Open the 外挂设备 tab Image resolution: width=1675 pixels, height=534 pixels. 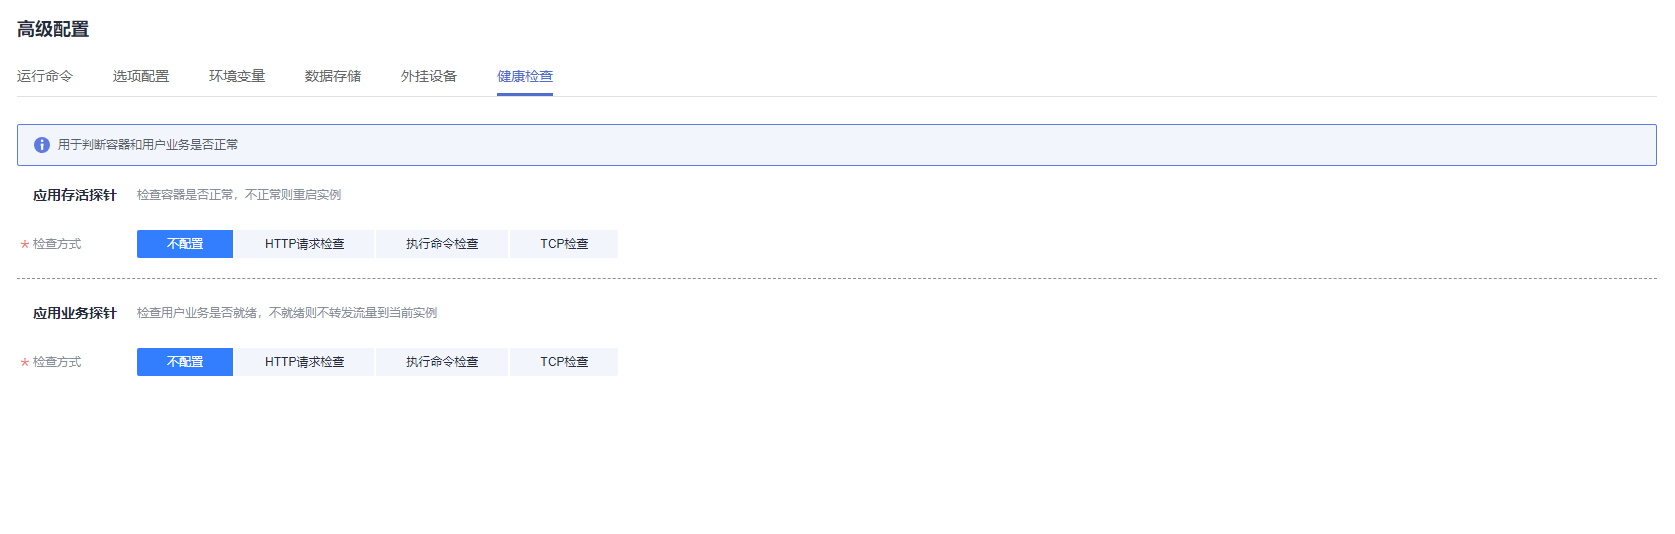(429, 76)
